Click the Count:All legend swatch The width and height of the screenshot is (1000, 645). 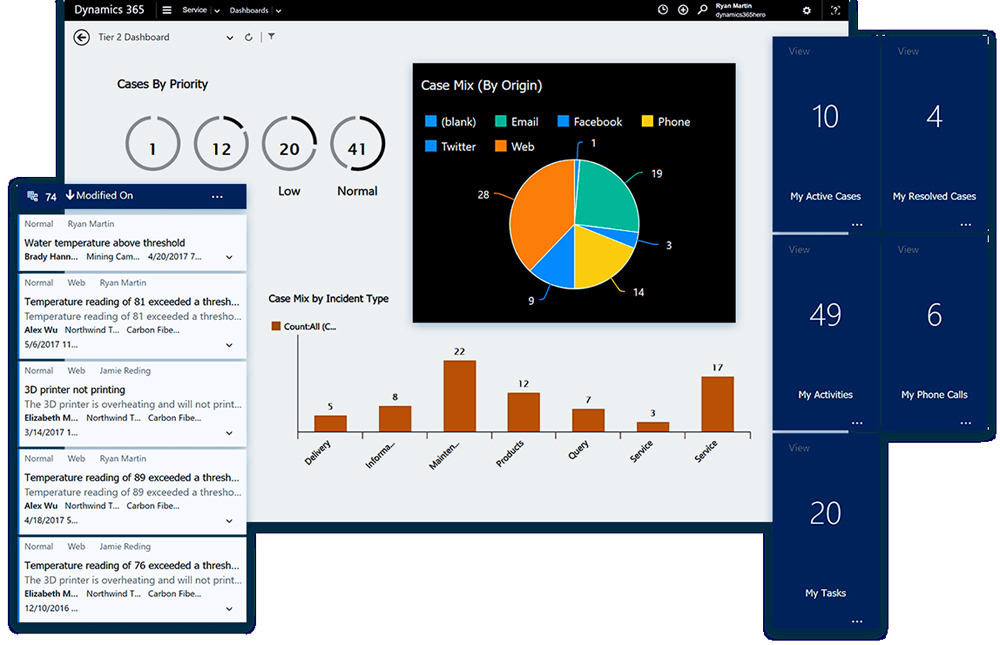click(x=276, y=326)
